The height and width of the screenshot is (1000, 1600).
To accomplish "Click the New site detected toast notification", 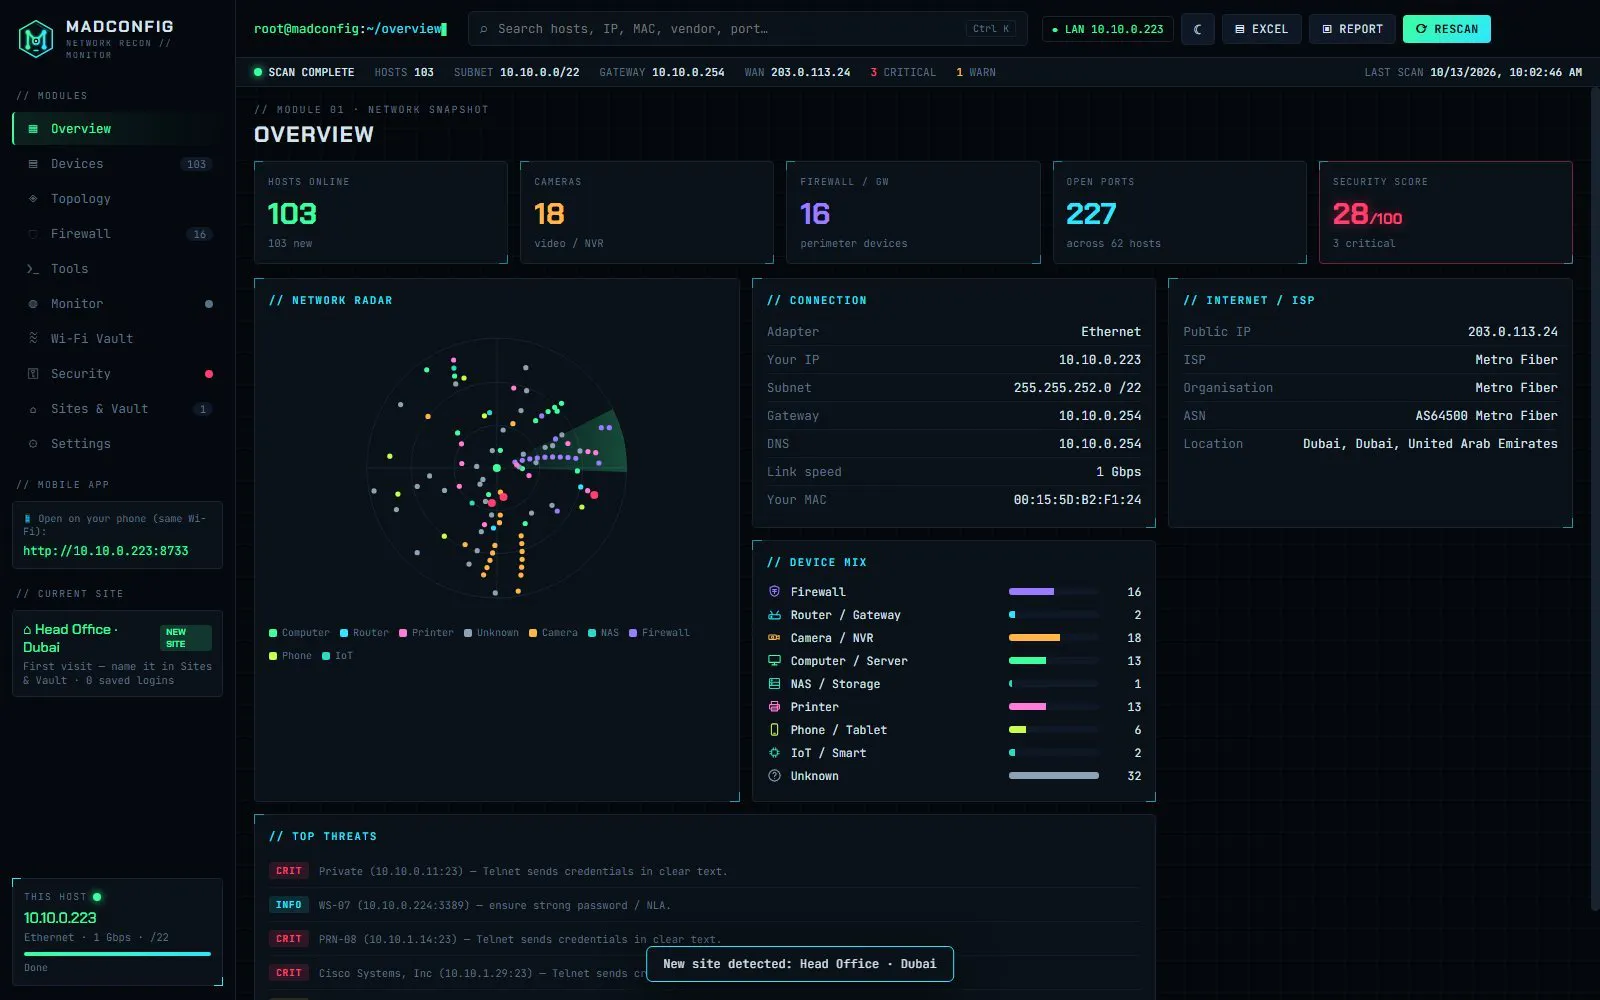I will pos(800,964).
